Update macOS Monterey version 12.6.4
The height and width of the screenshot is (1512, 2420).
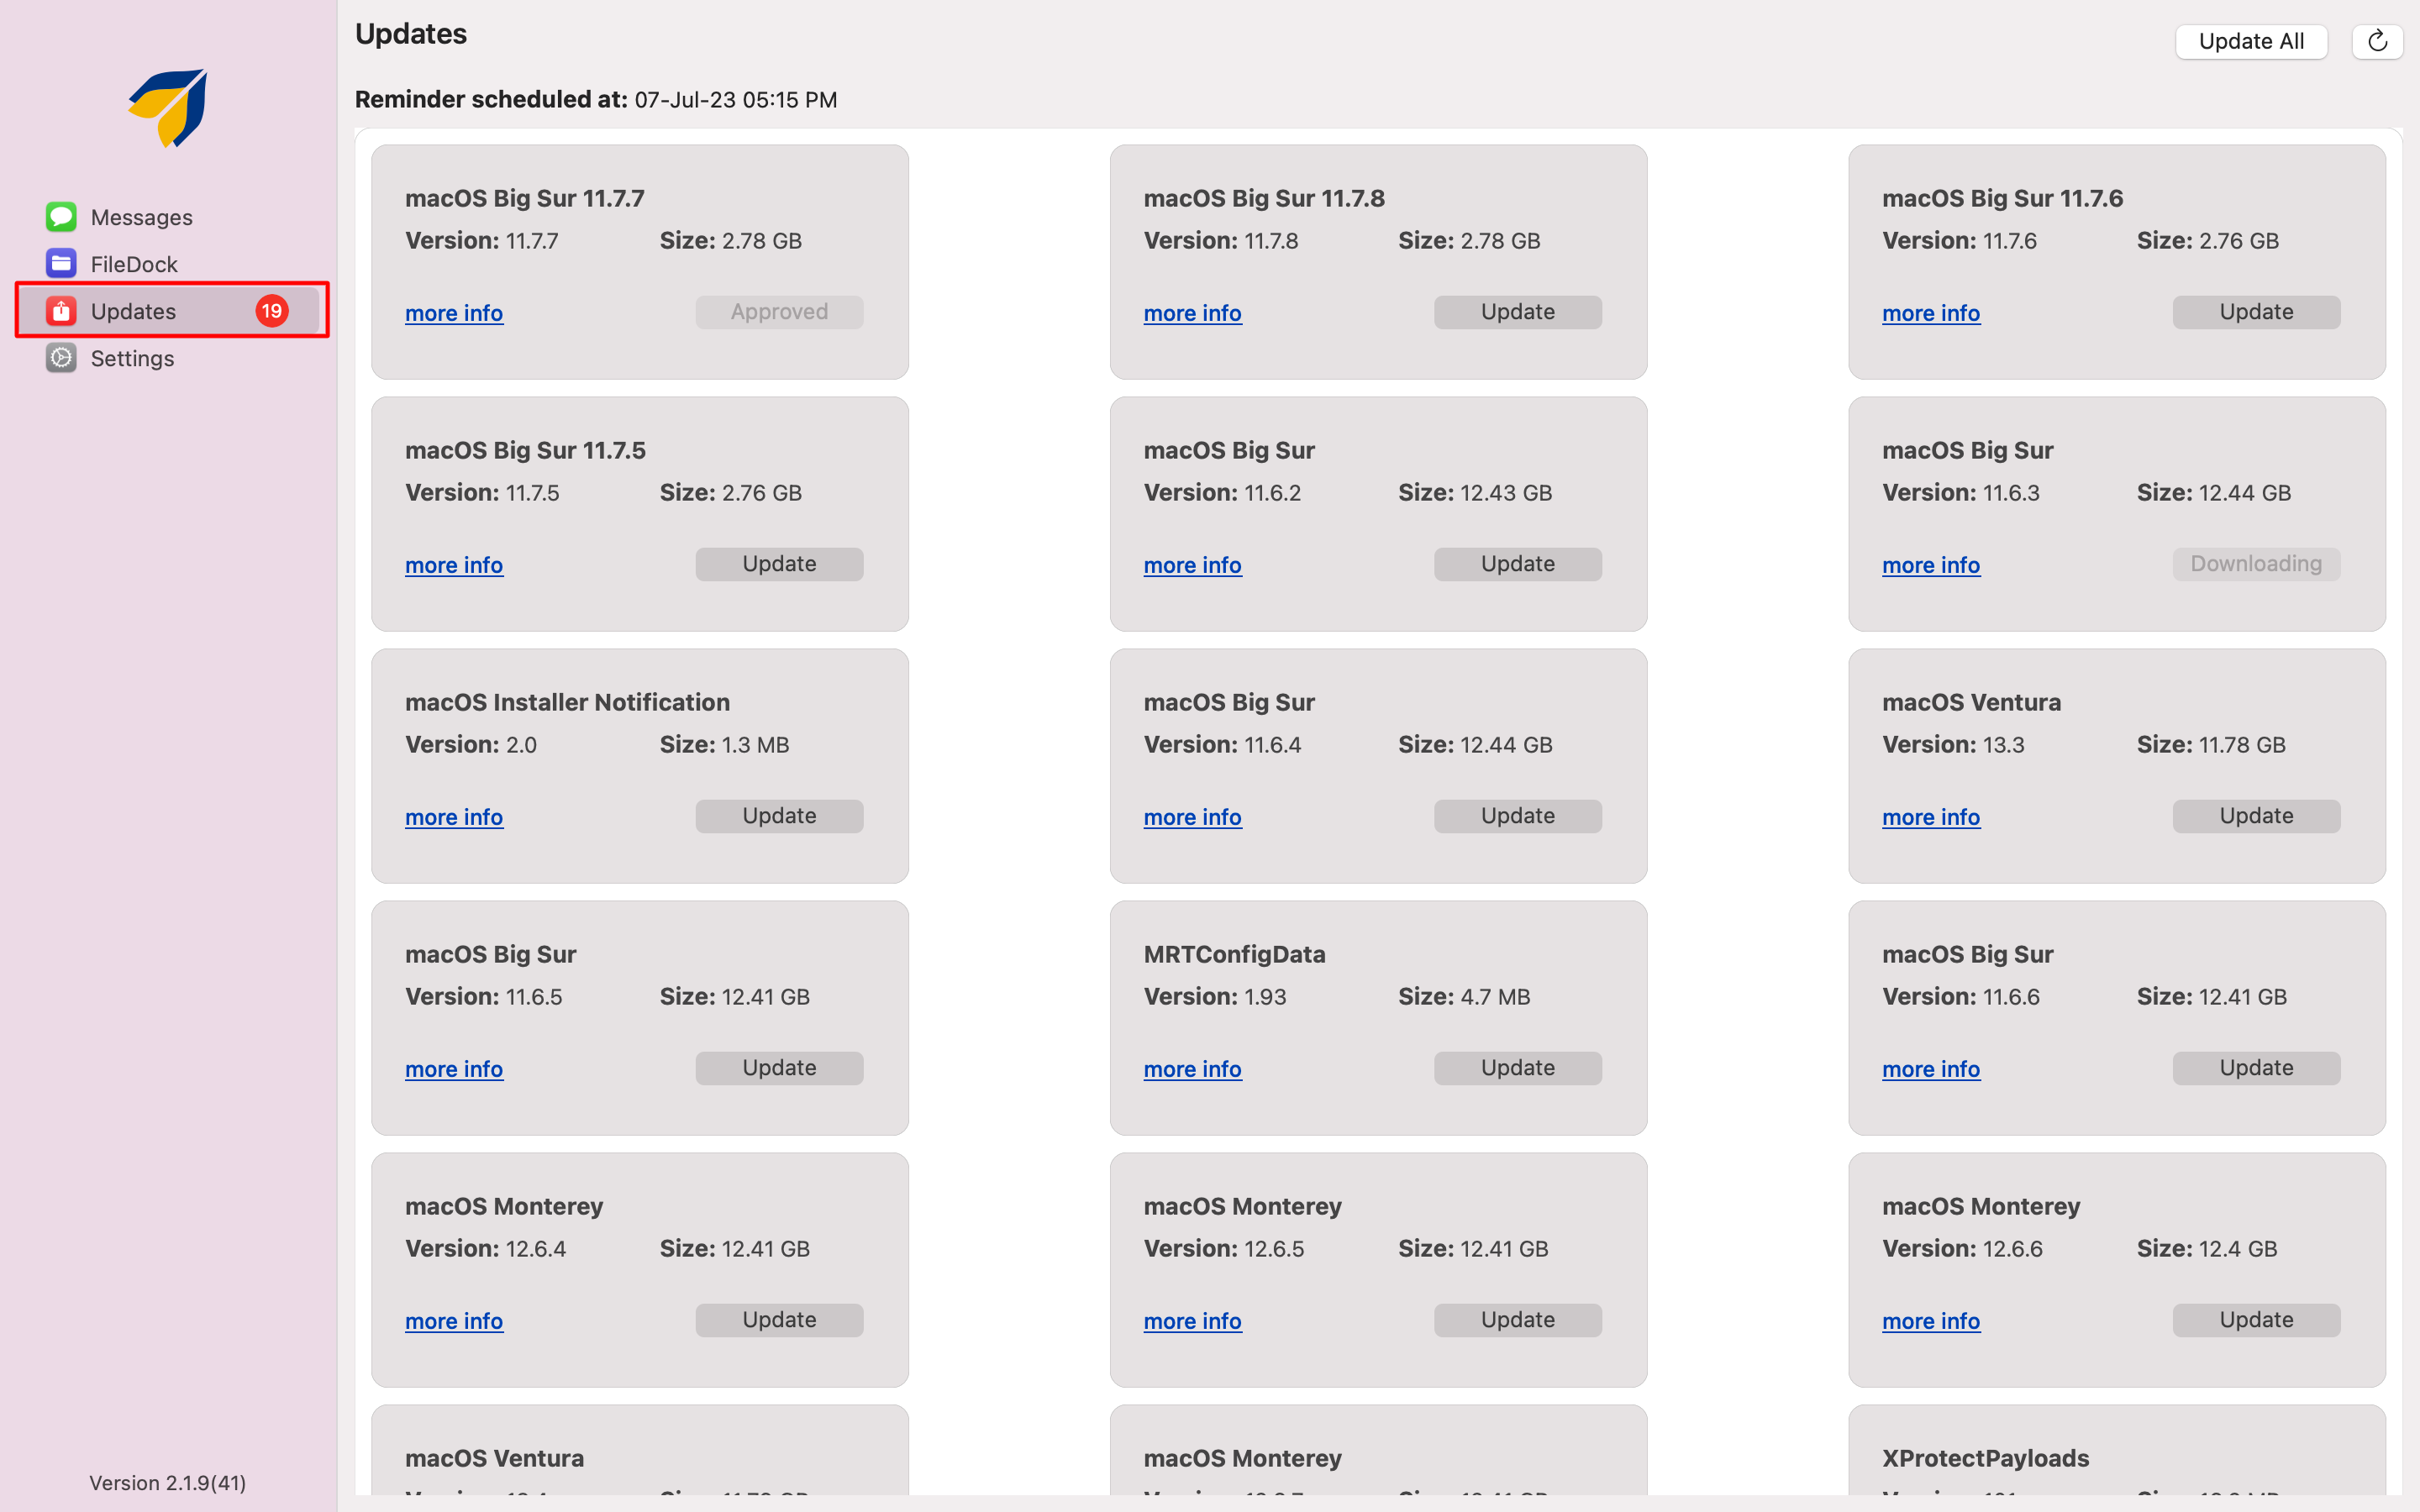[779, 1320]
